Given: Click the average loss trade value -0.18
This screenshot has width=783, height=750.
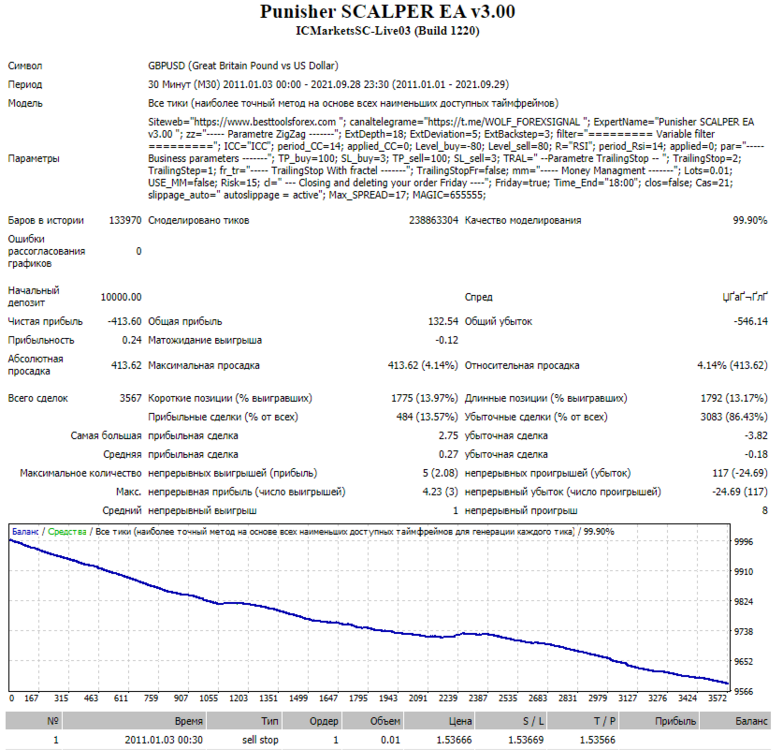Looking at the screenshot, I should pos(757,454).
